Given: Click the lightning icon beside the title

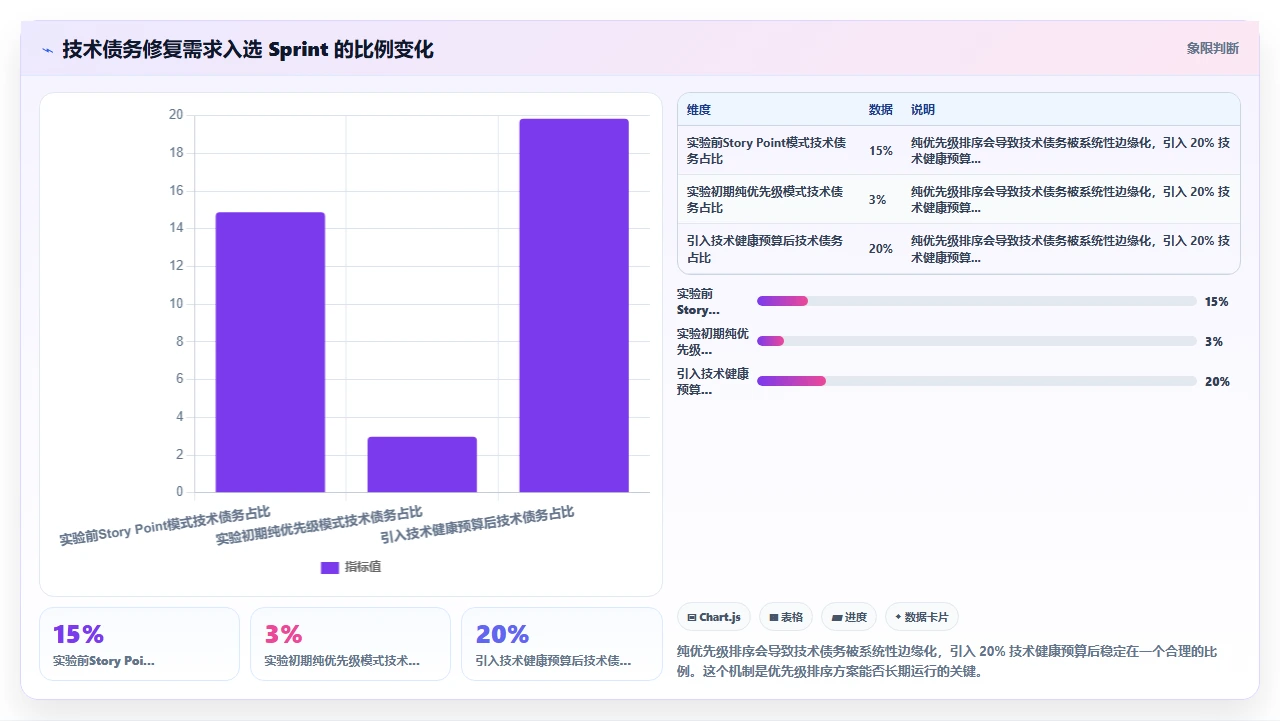Looking at the screenshot, I should coord(48,49).
